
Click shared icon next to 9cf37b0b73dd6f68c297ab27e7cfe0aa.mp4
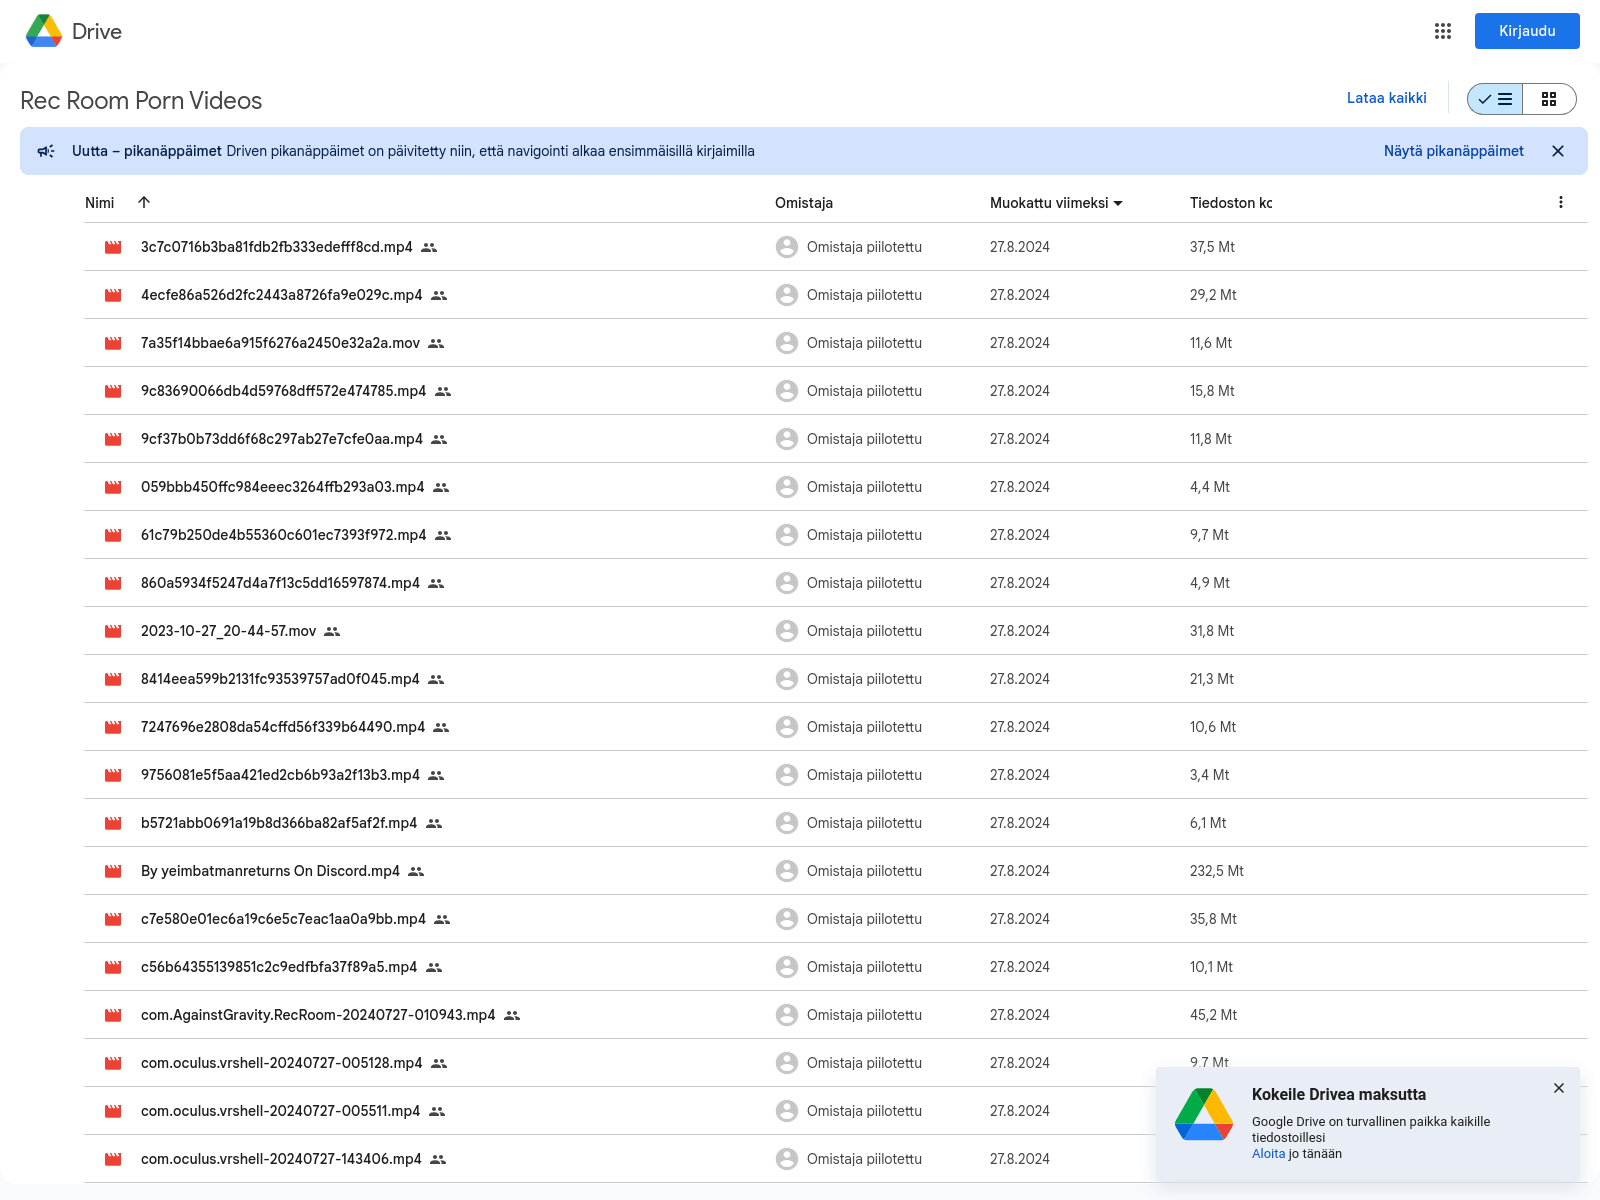[439, 439]
